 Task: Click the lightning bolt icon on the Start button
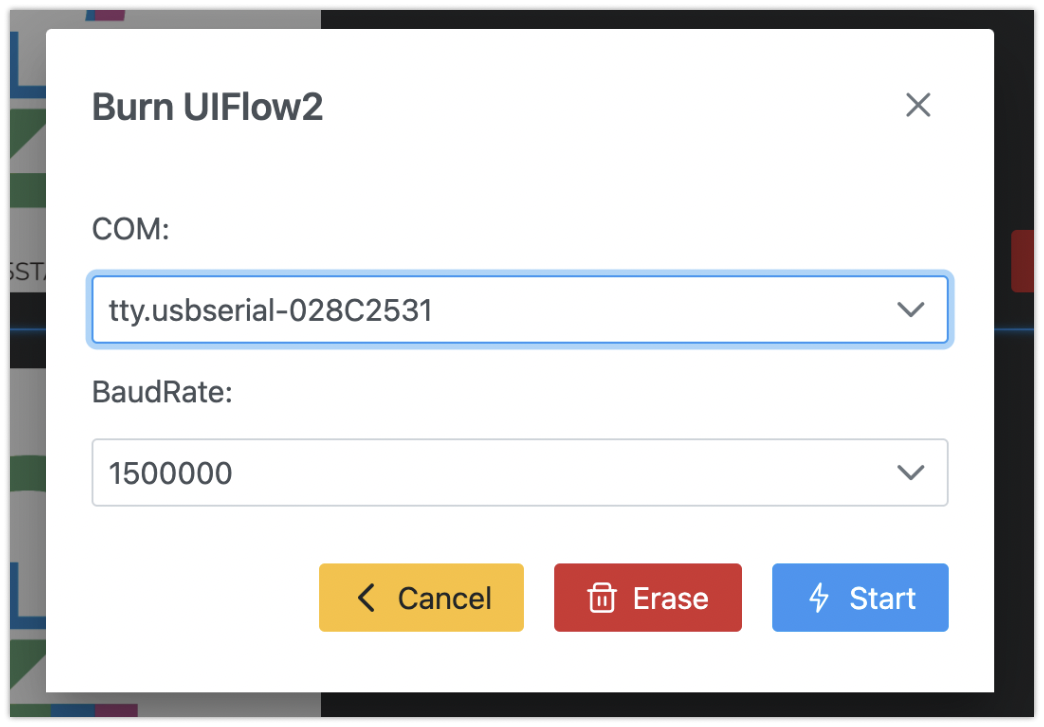pyautogui.click(x=820, y=598)
